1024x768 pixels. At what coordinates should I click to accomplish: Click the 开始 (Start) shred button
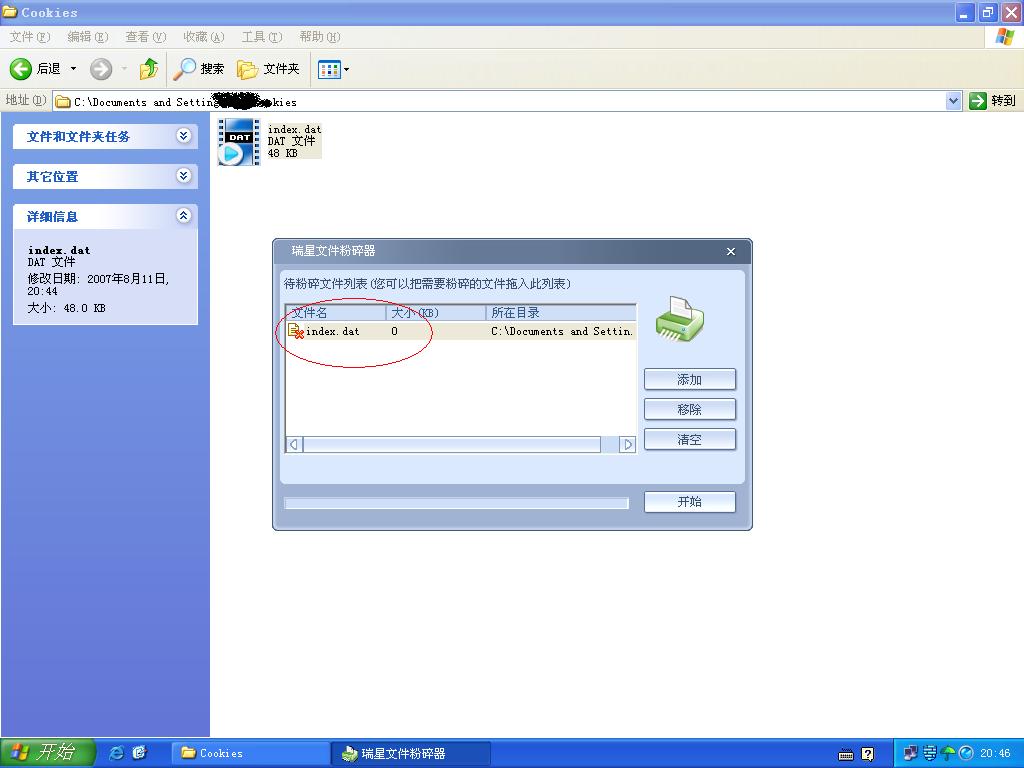690,502
